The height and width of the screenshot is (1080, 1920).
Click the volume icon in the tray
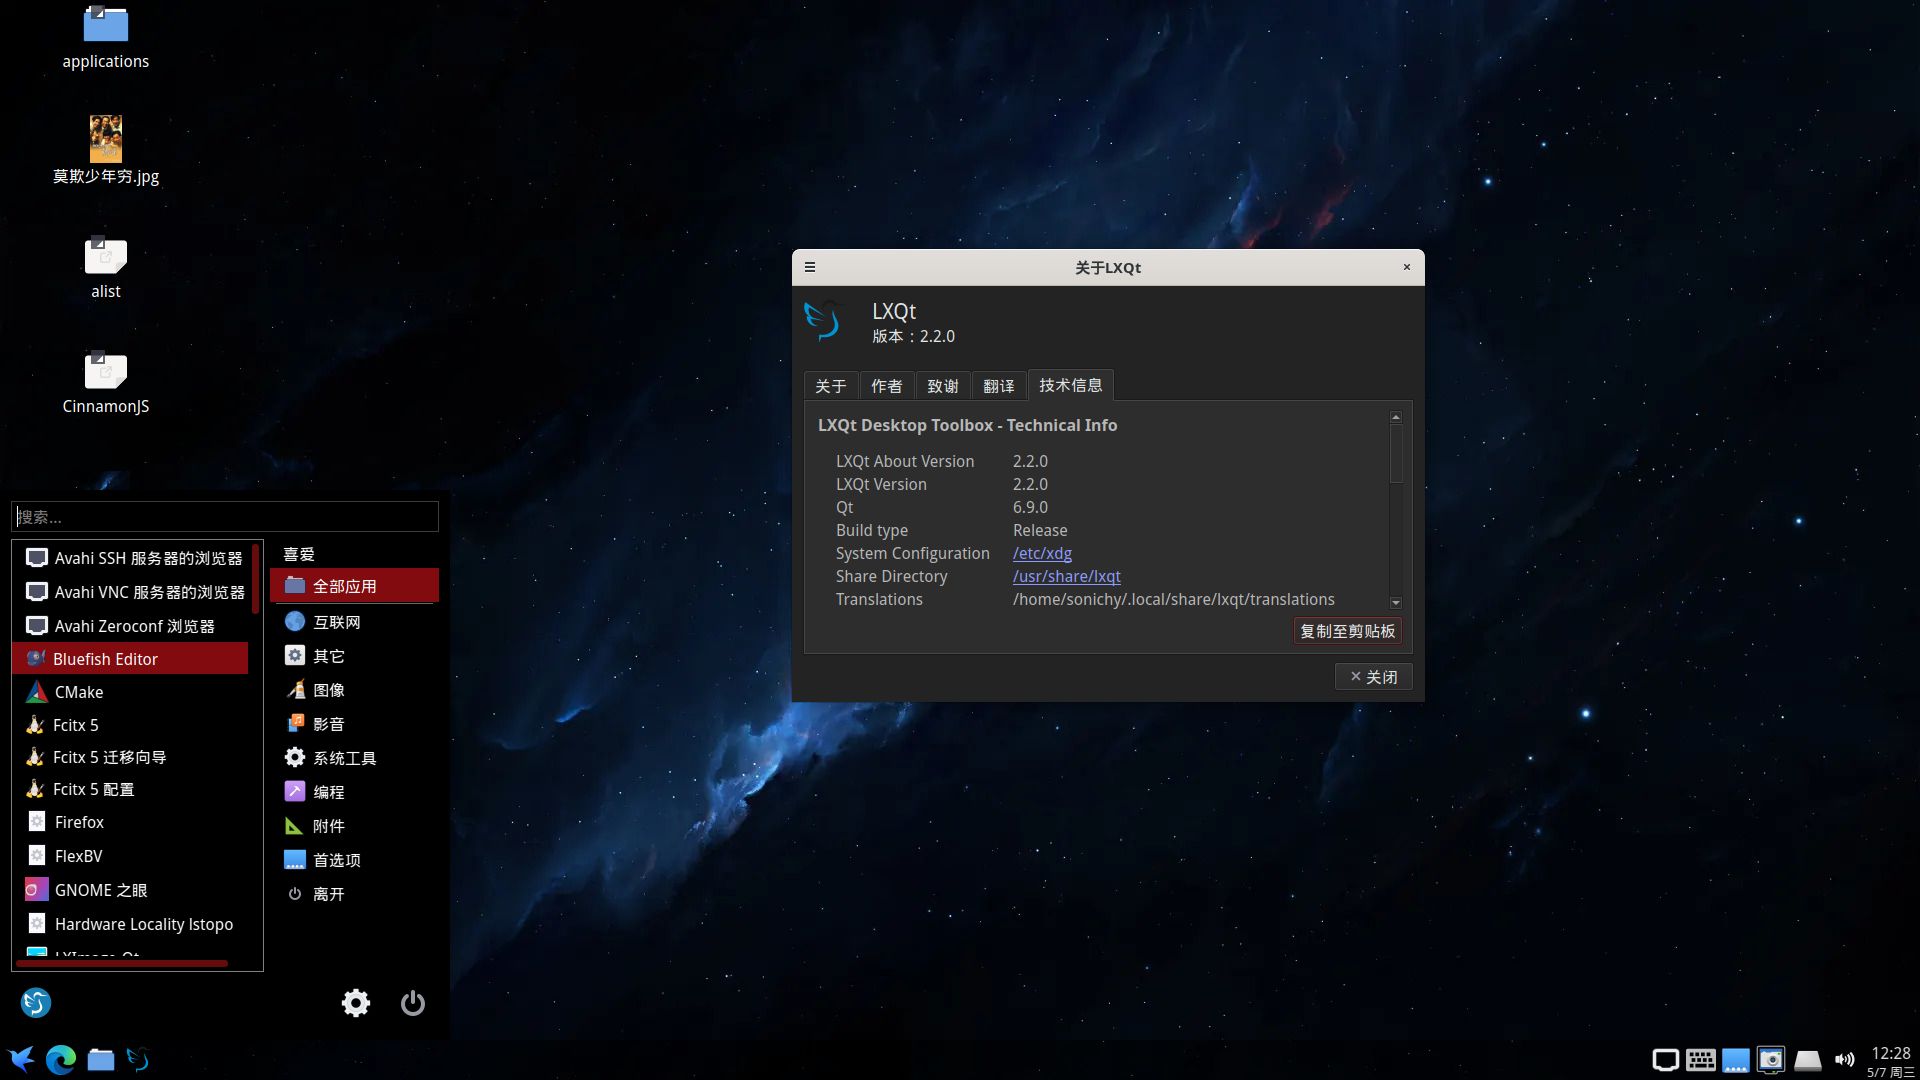pyautogui.click(x=1844, y=1060)
